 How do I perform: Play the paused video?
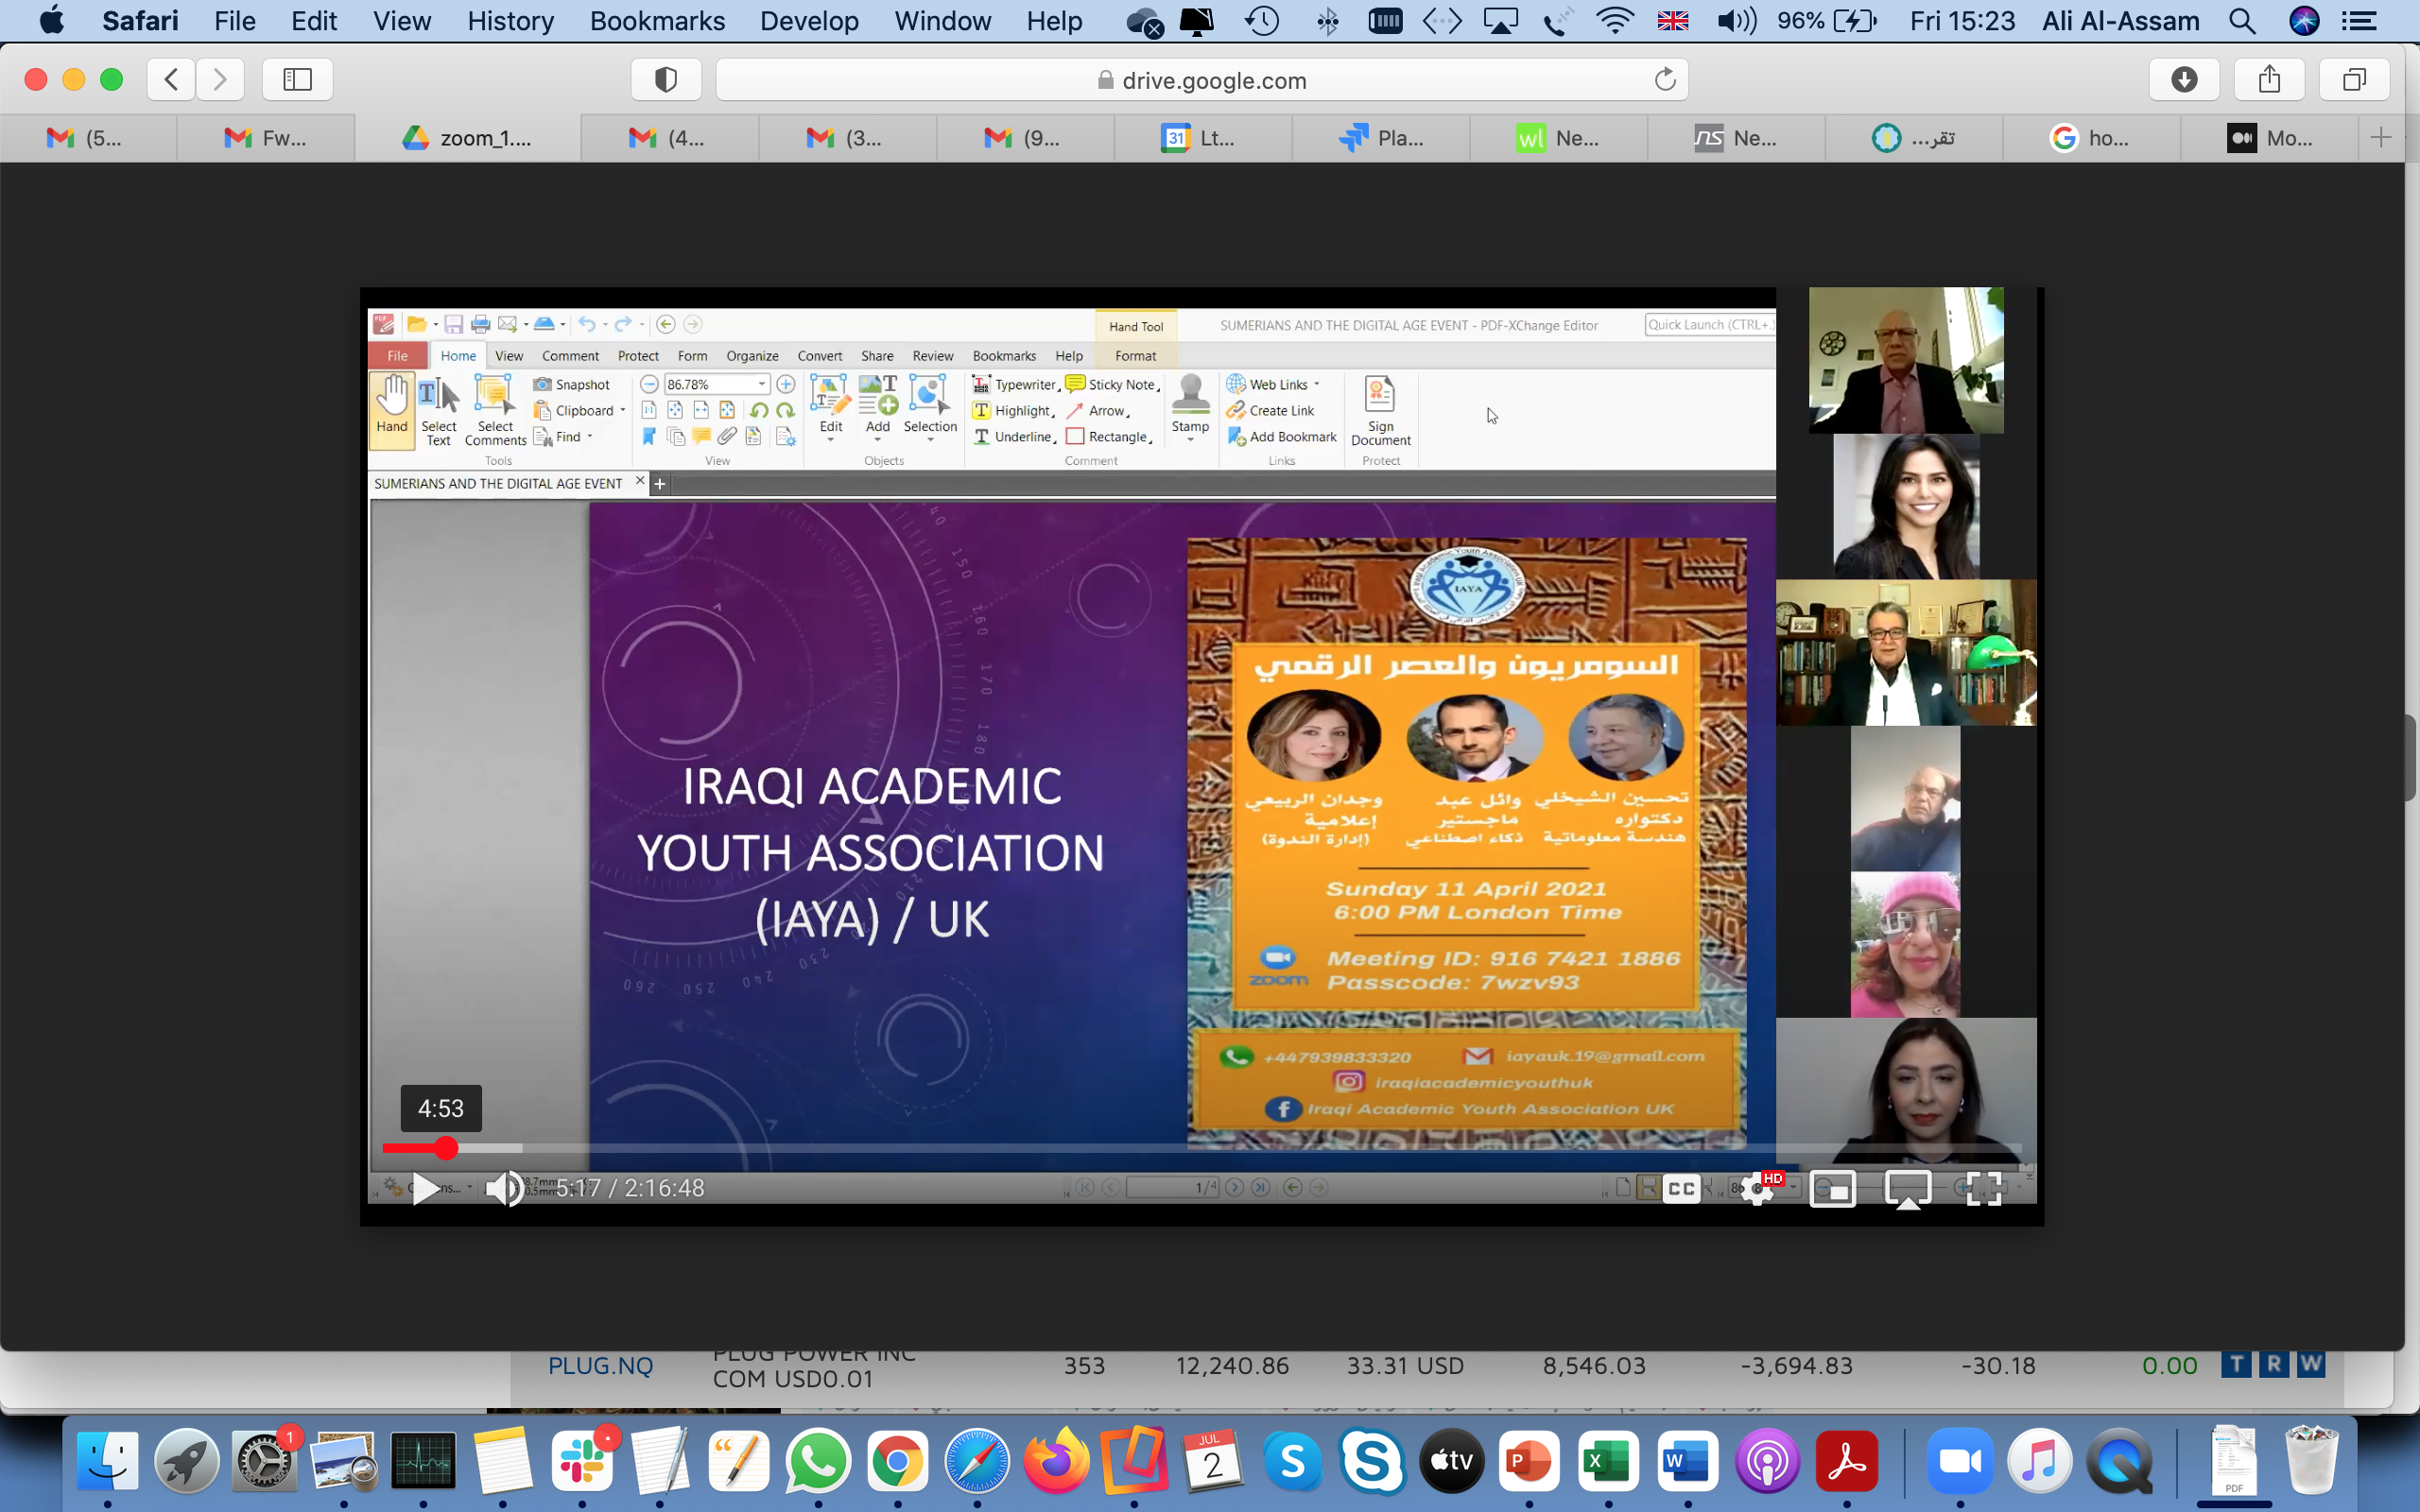click(425, 1188)
